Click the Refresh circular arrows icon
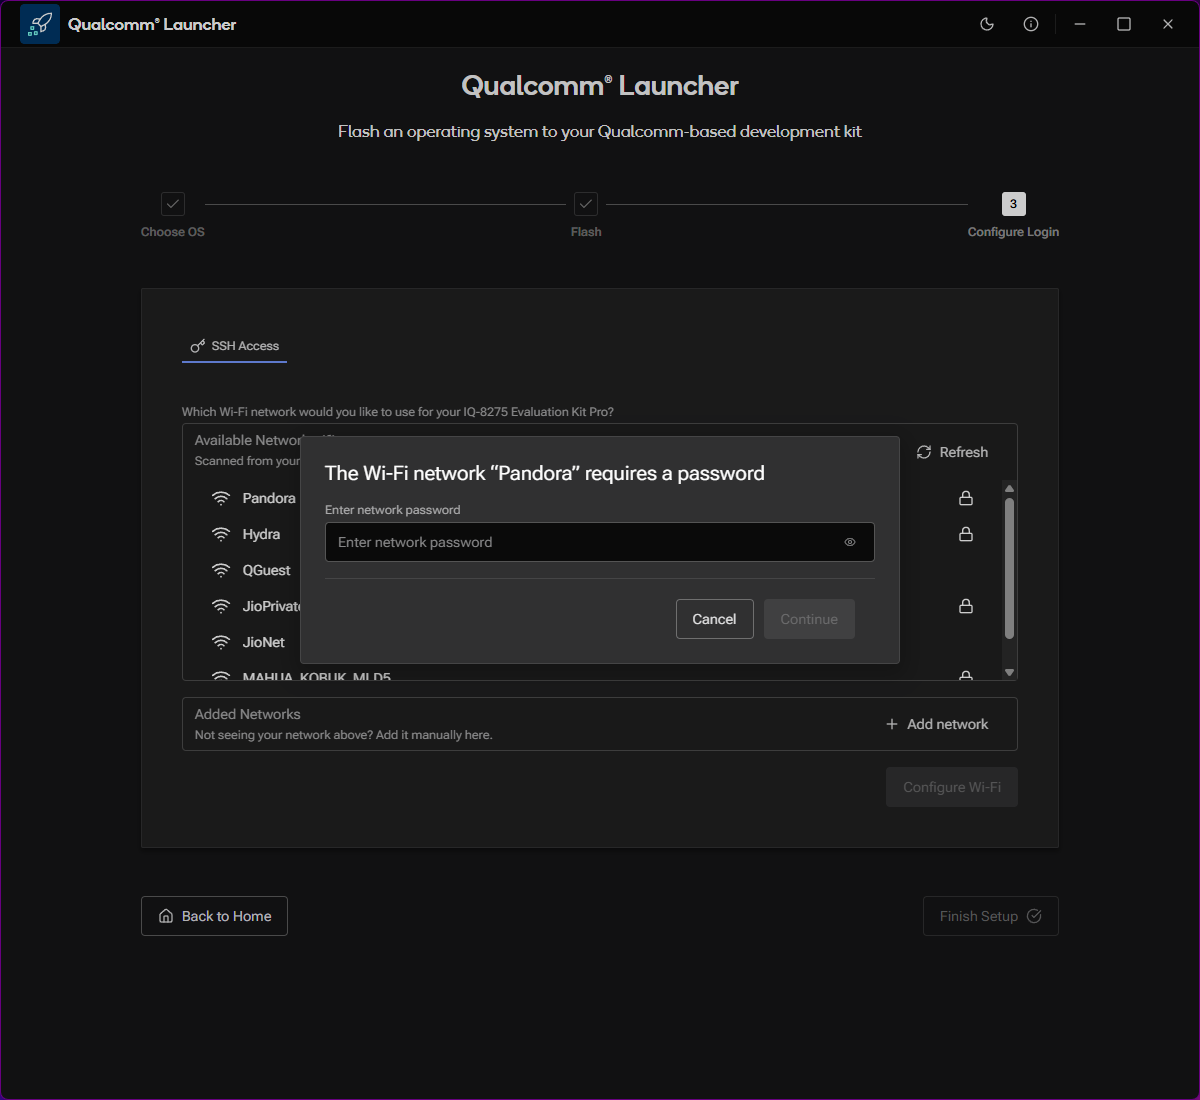This screenshot has width=1200, height=1100. pos(924,452)
